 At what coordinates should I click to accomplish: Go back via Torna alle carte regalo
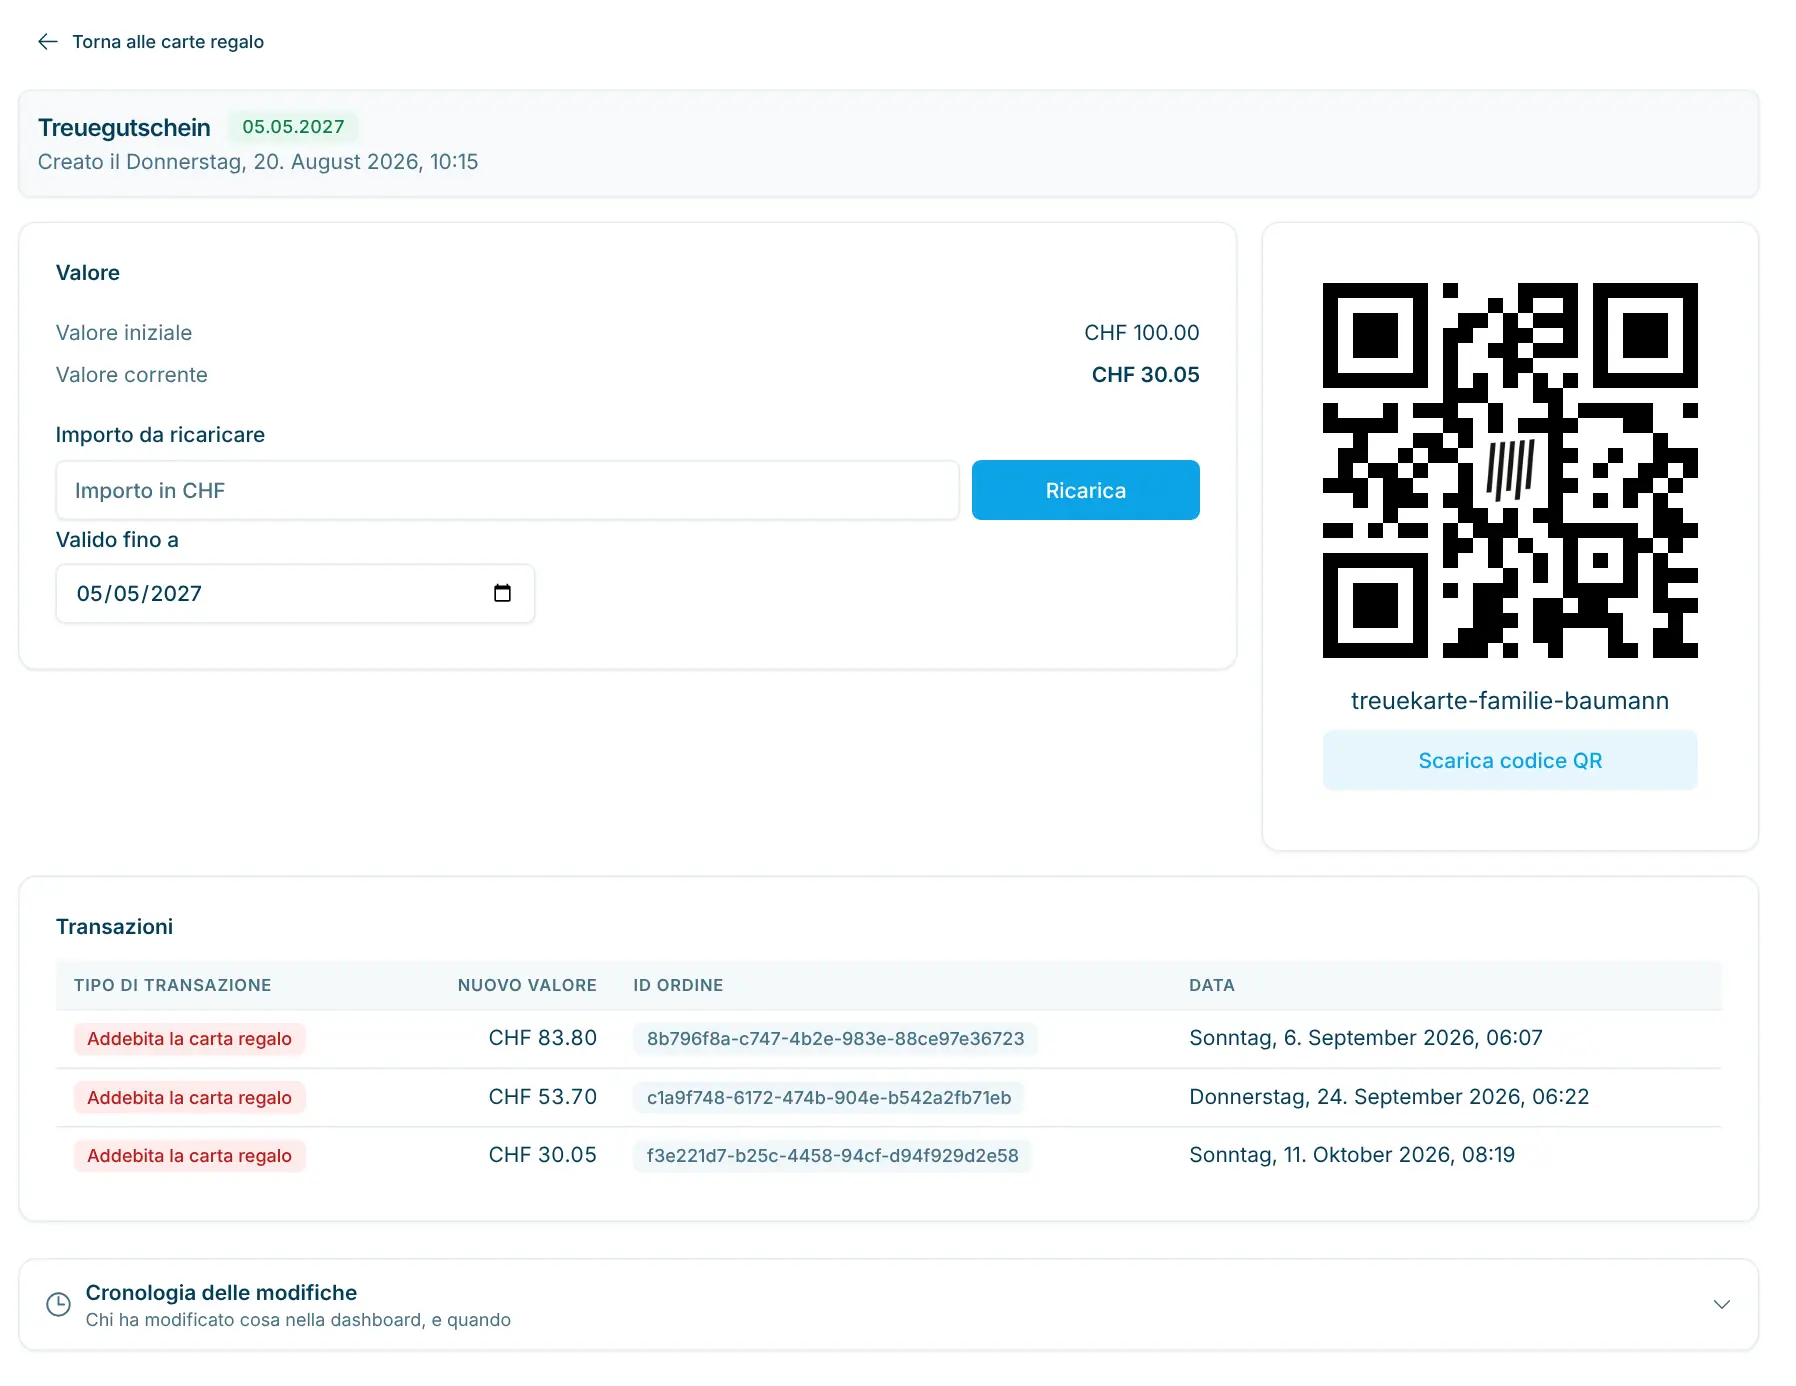[168, 41]
